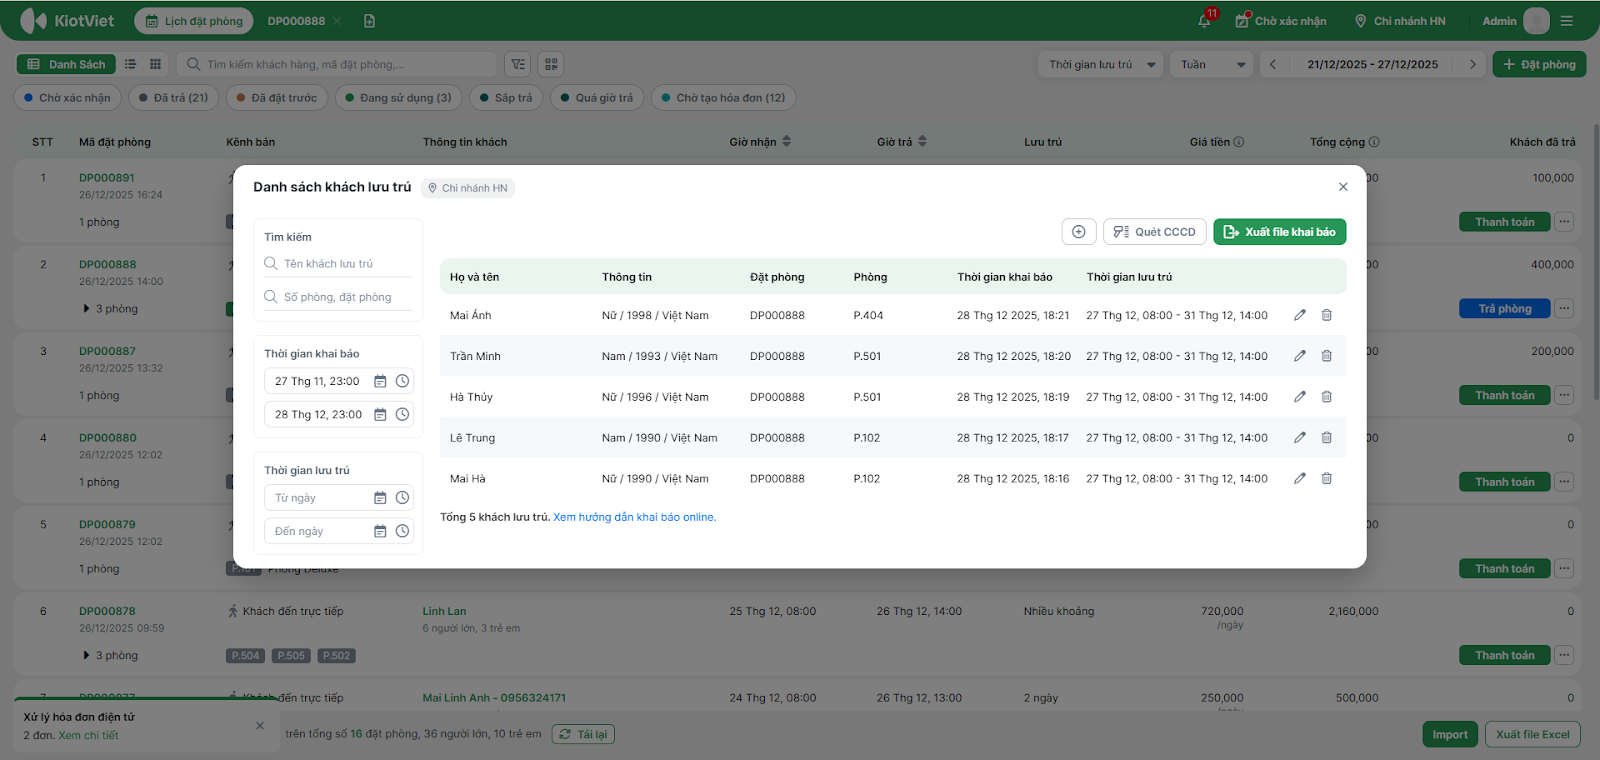Open calendar for Từ ngày field

(x=380, y=498)
